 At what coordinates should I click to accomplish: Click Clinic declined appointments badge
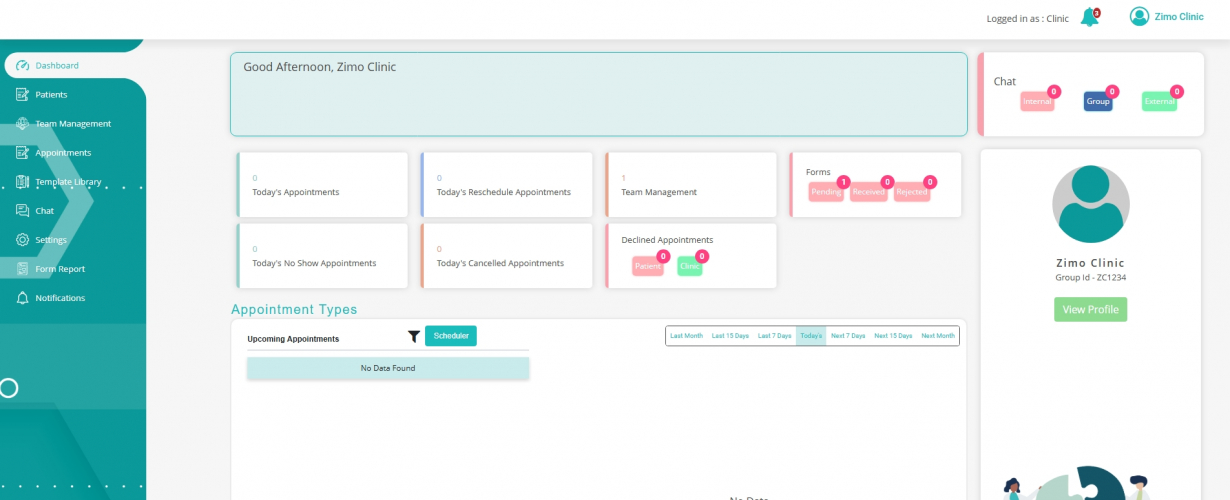tap(690, 266)
